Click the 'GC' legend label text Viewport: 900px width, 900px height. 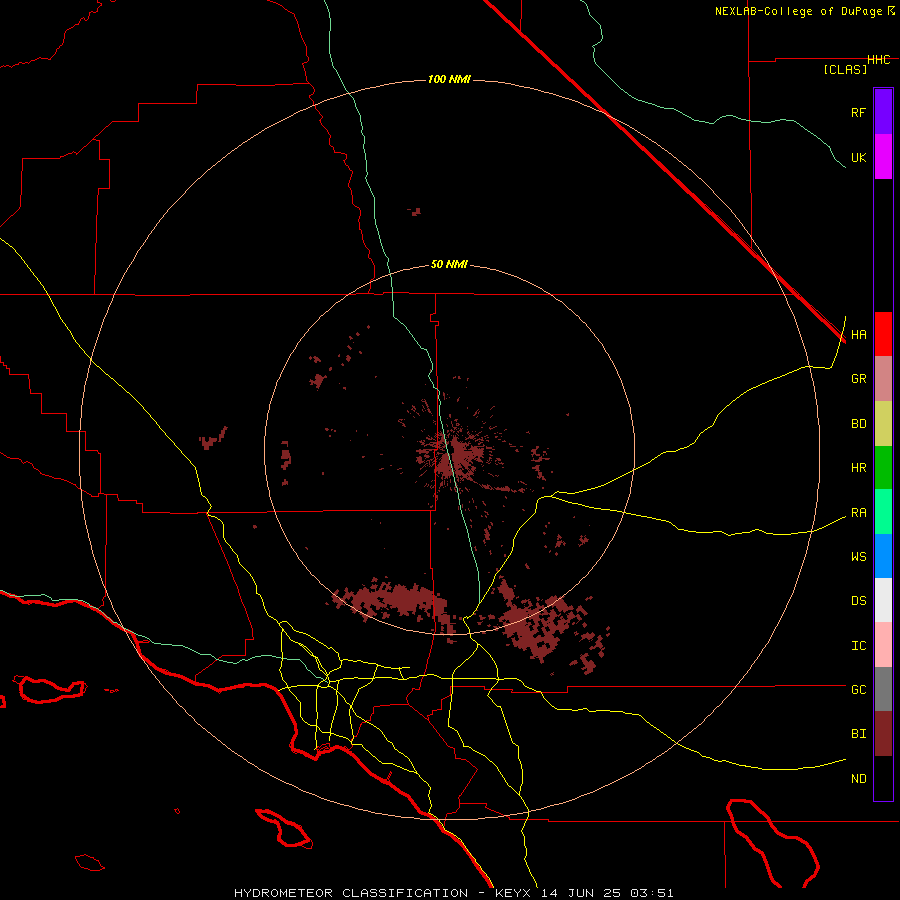click(x=858, y=690)
